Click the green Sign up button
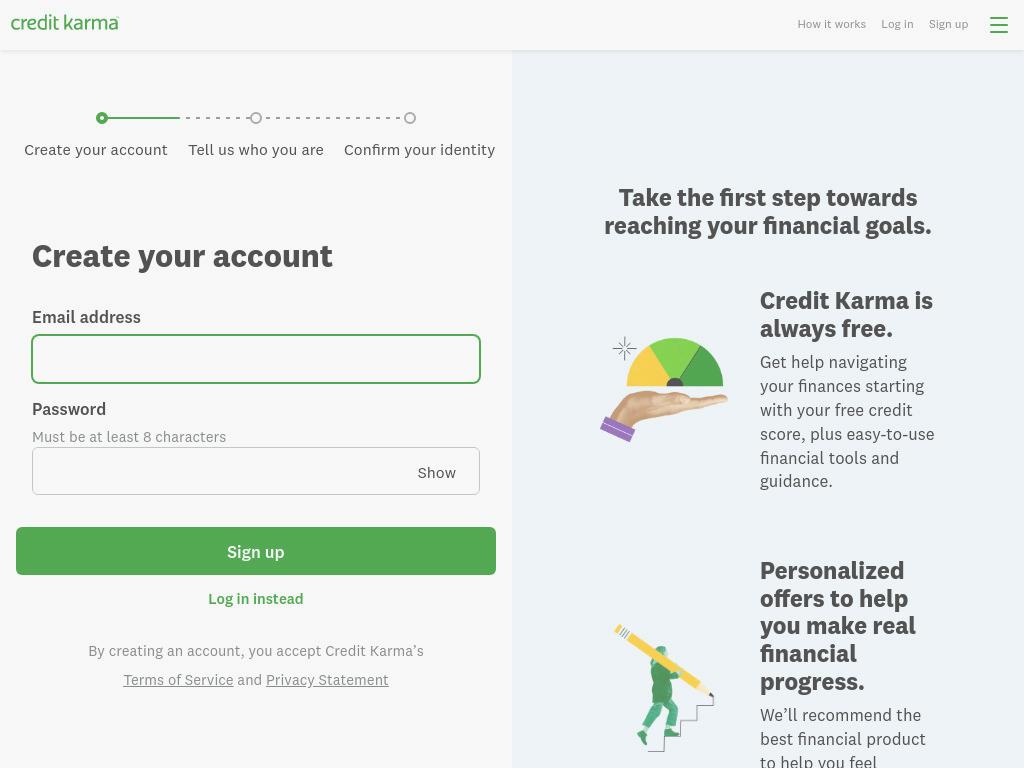This screenshot has height=768, width=1024. pyautogui.click(x=256, y=551)
